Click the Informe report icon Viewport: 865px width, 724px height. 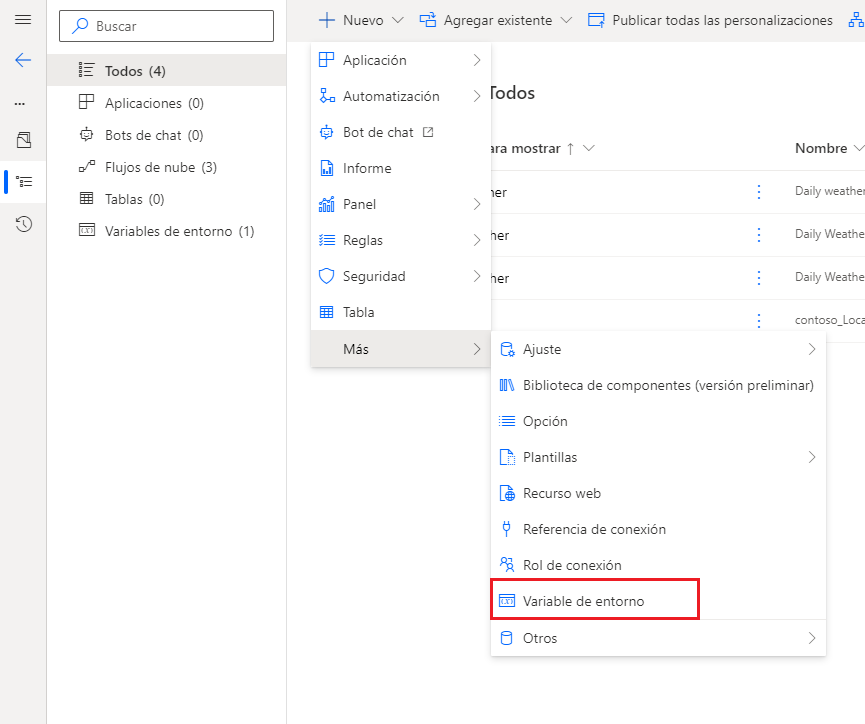tap(326, 168)
